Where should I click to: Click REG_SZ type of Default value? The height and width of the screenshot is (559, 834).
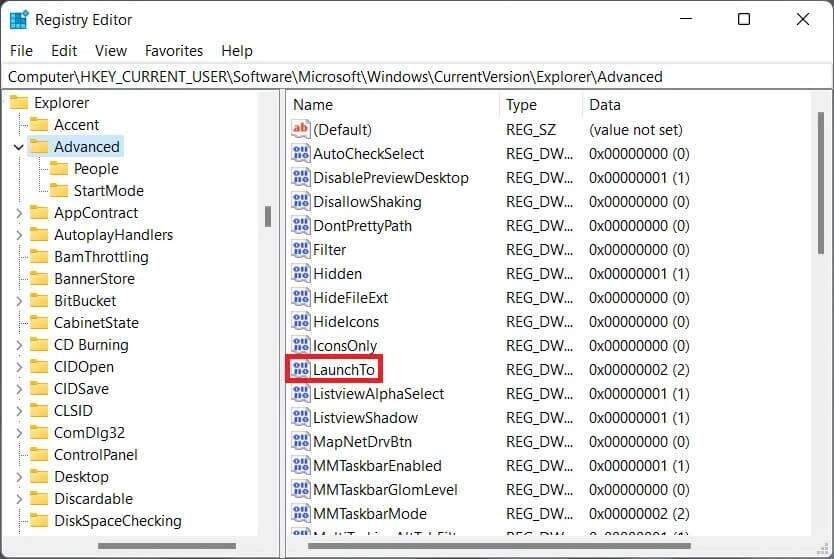[x=531, y=129]
